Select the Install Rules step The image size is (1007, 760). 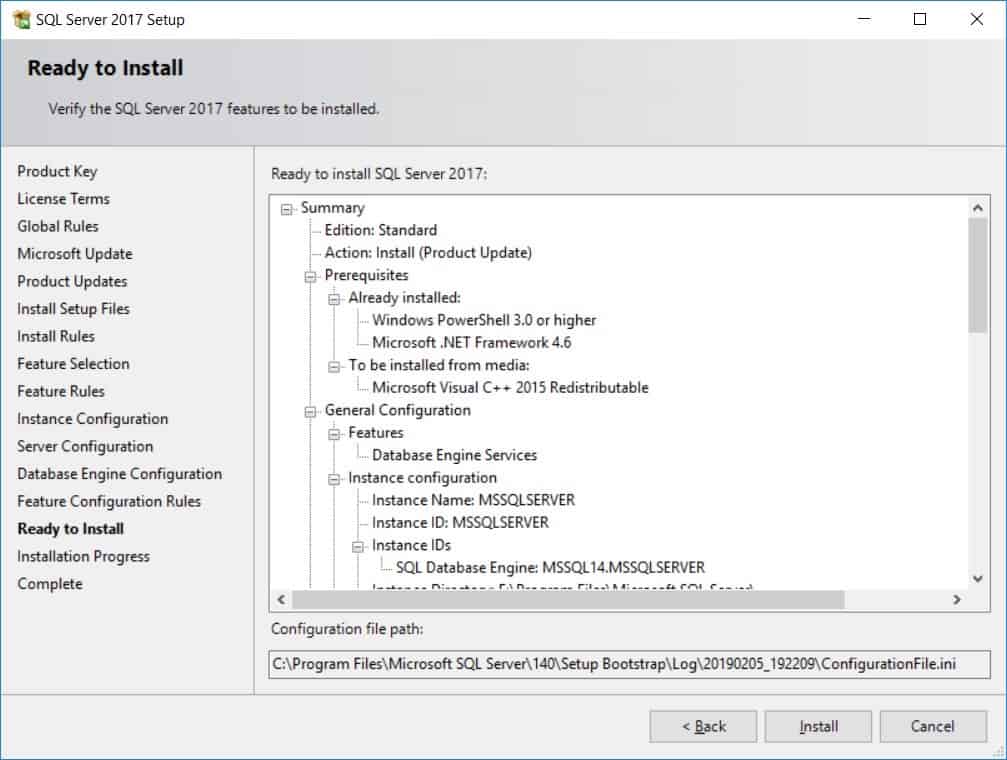point(56,337)
